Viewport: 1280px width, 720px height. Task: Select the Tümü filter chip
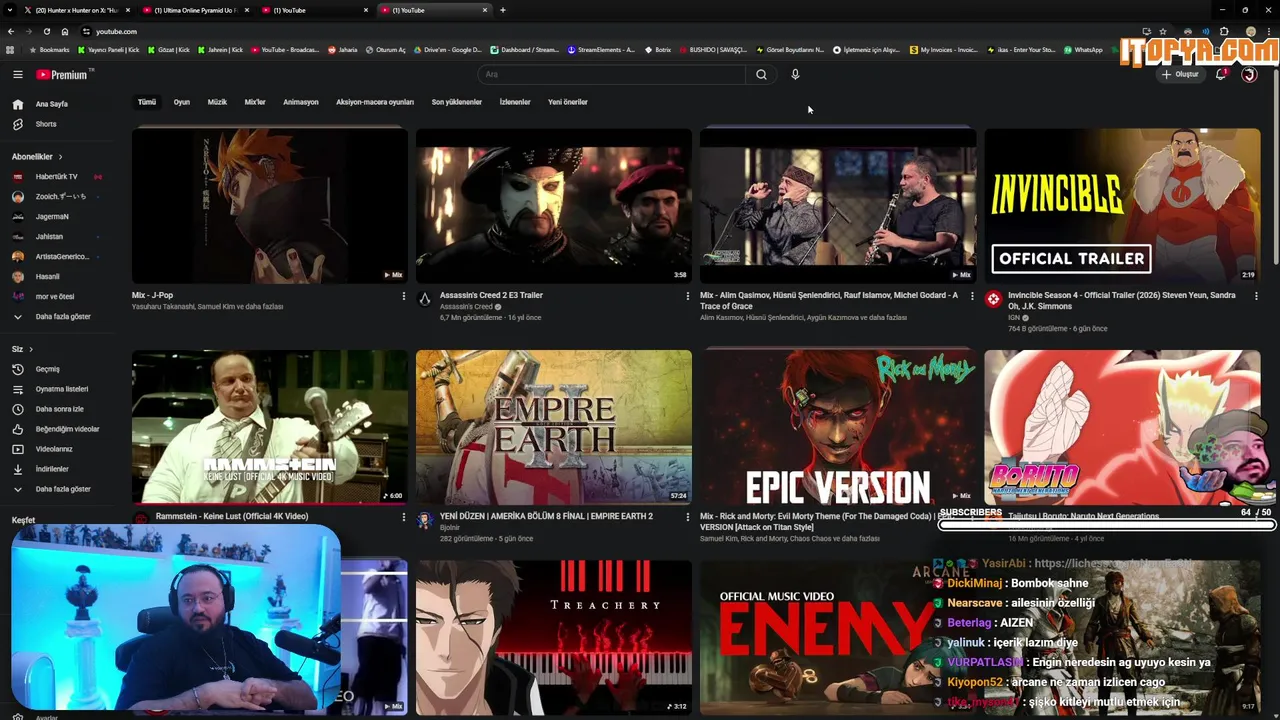pyautogui.click(x=147, y=102)
